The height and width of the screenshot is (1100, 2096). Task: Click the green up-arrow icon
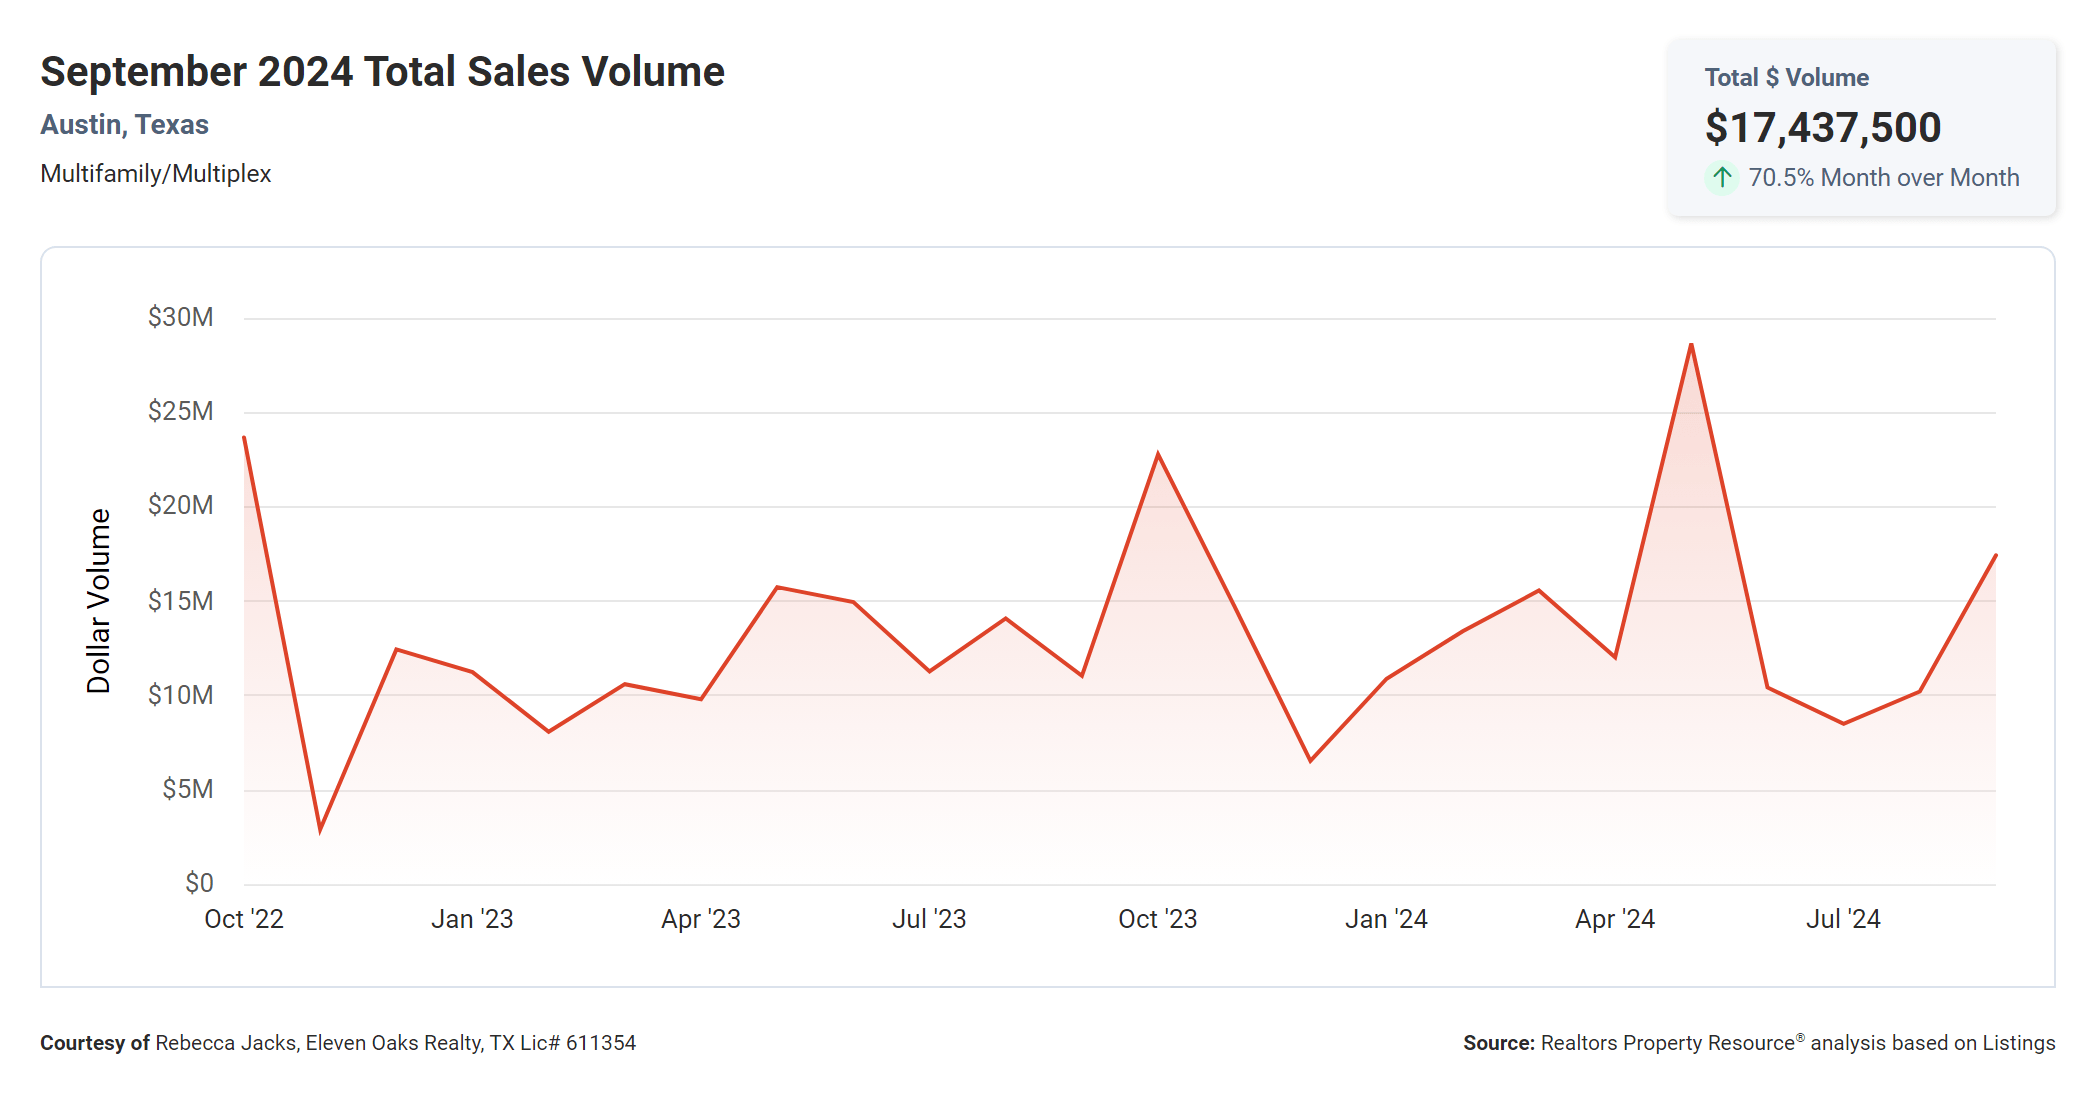click(x=1721, y=178)
